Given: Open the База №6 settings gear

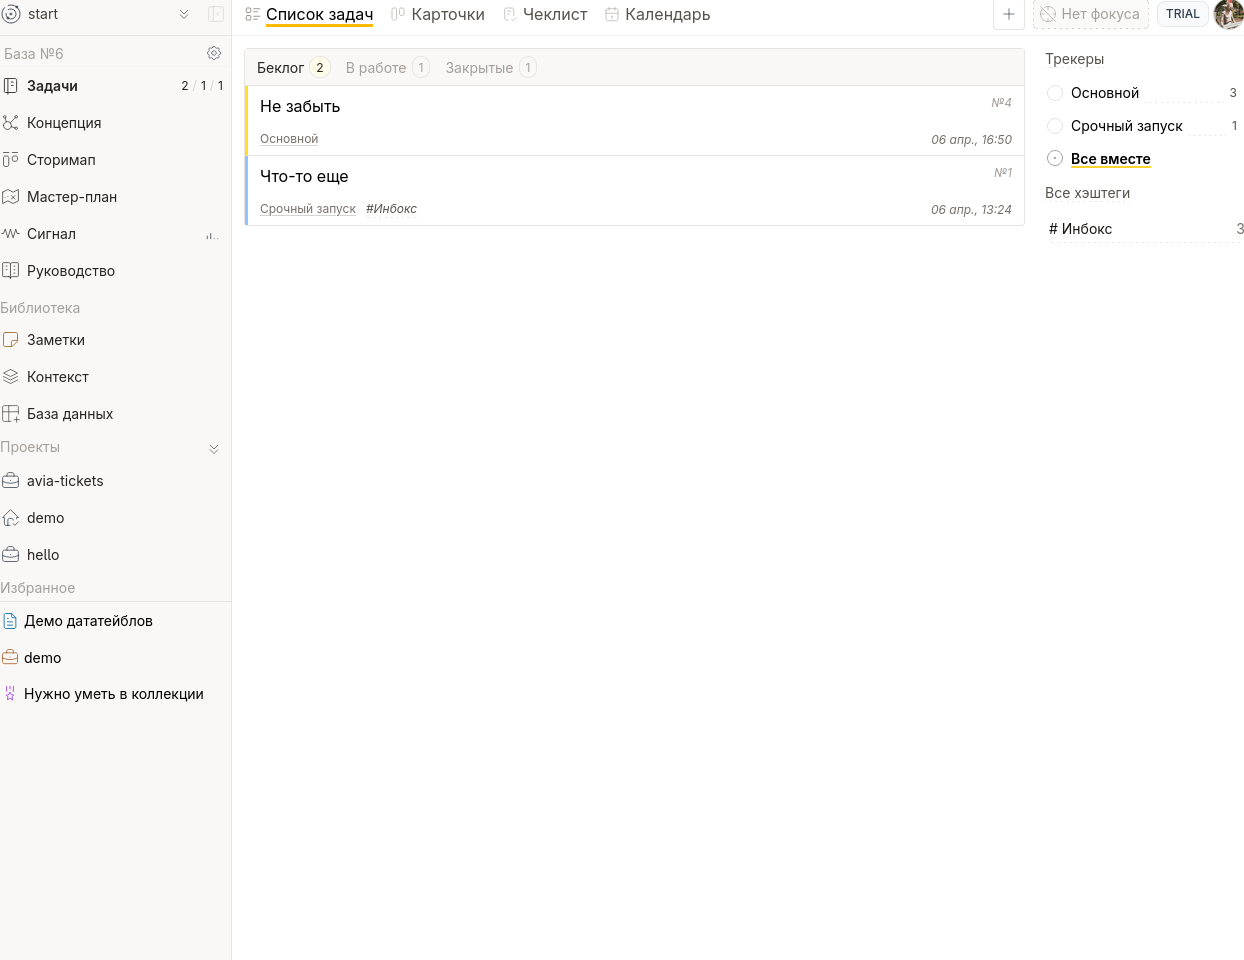Looking at the screenshot, I should [214, 53].
